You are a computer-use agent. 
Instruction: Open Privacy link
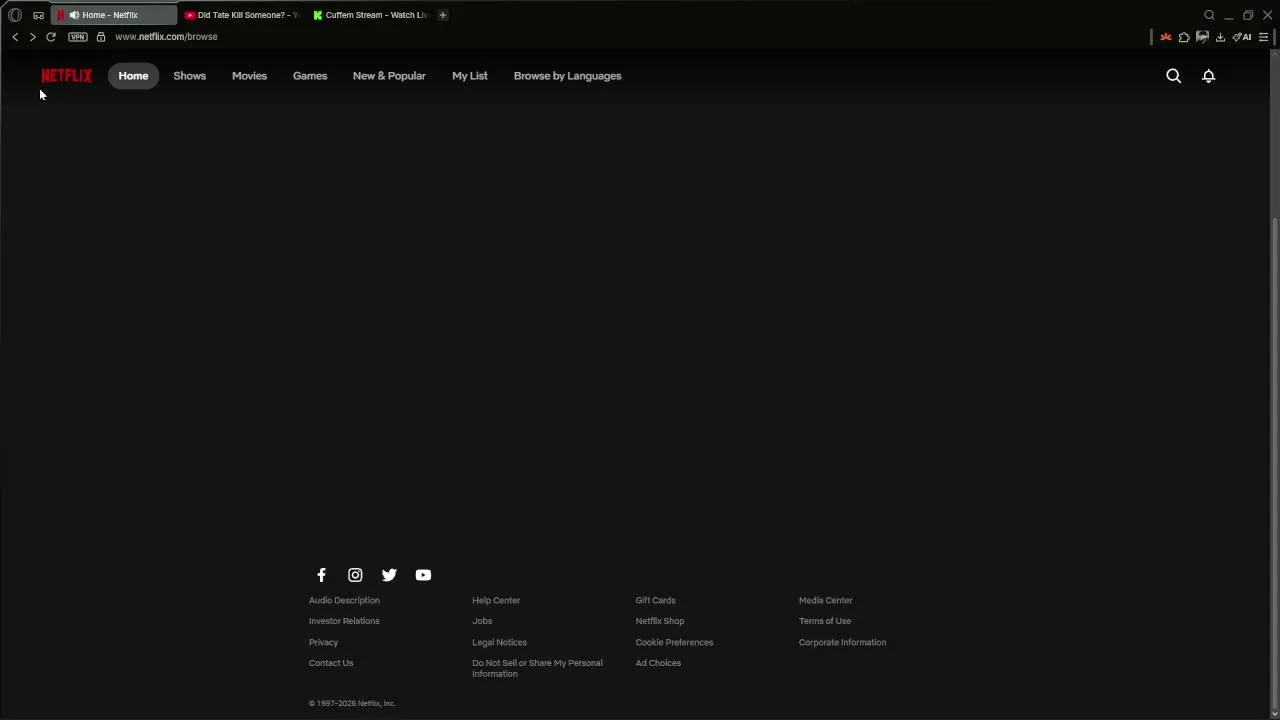pos(323,642)
